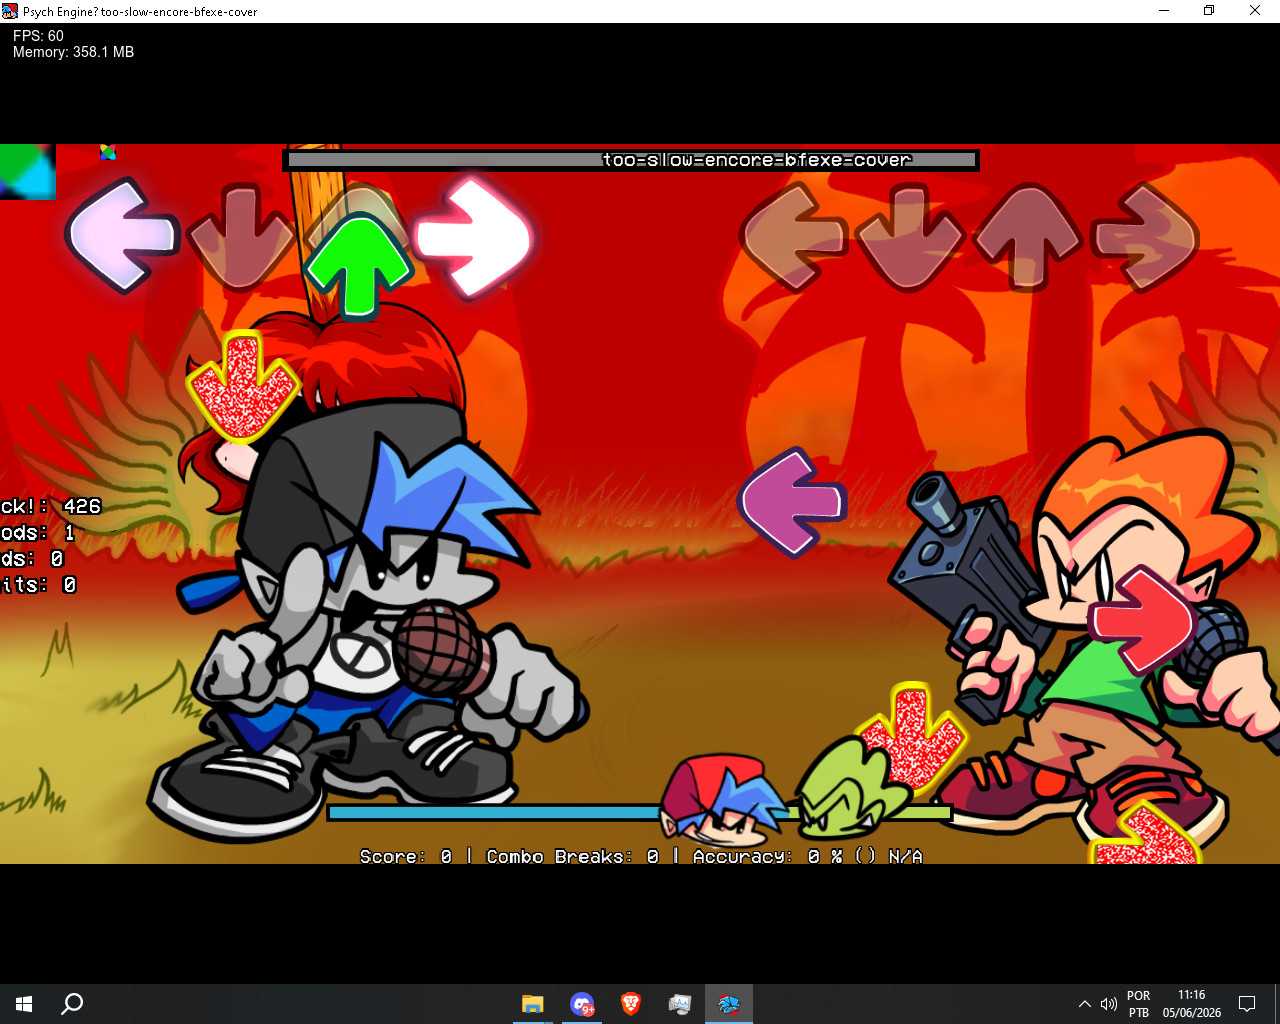Open File Explorer from the taskbar
1280x1024 pixels.
click(532, 1004)
